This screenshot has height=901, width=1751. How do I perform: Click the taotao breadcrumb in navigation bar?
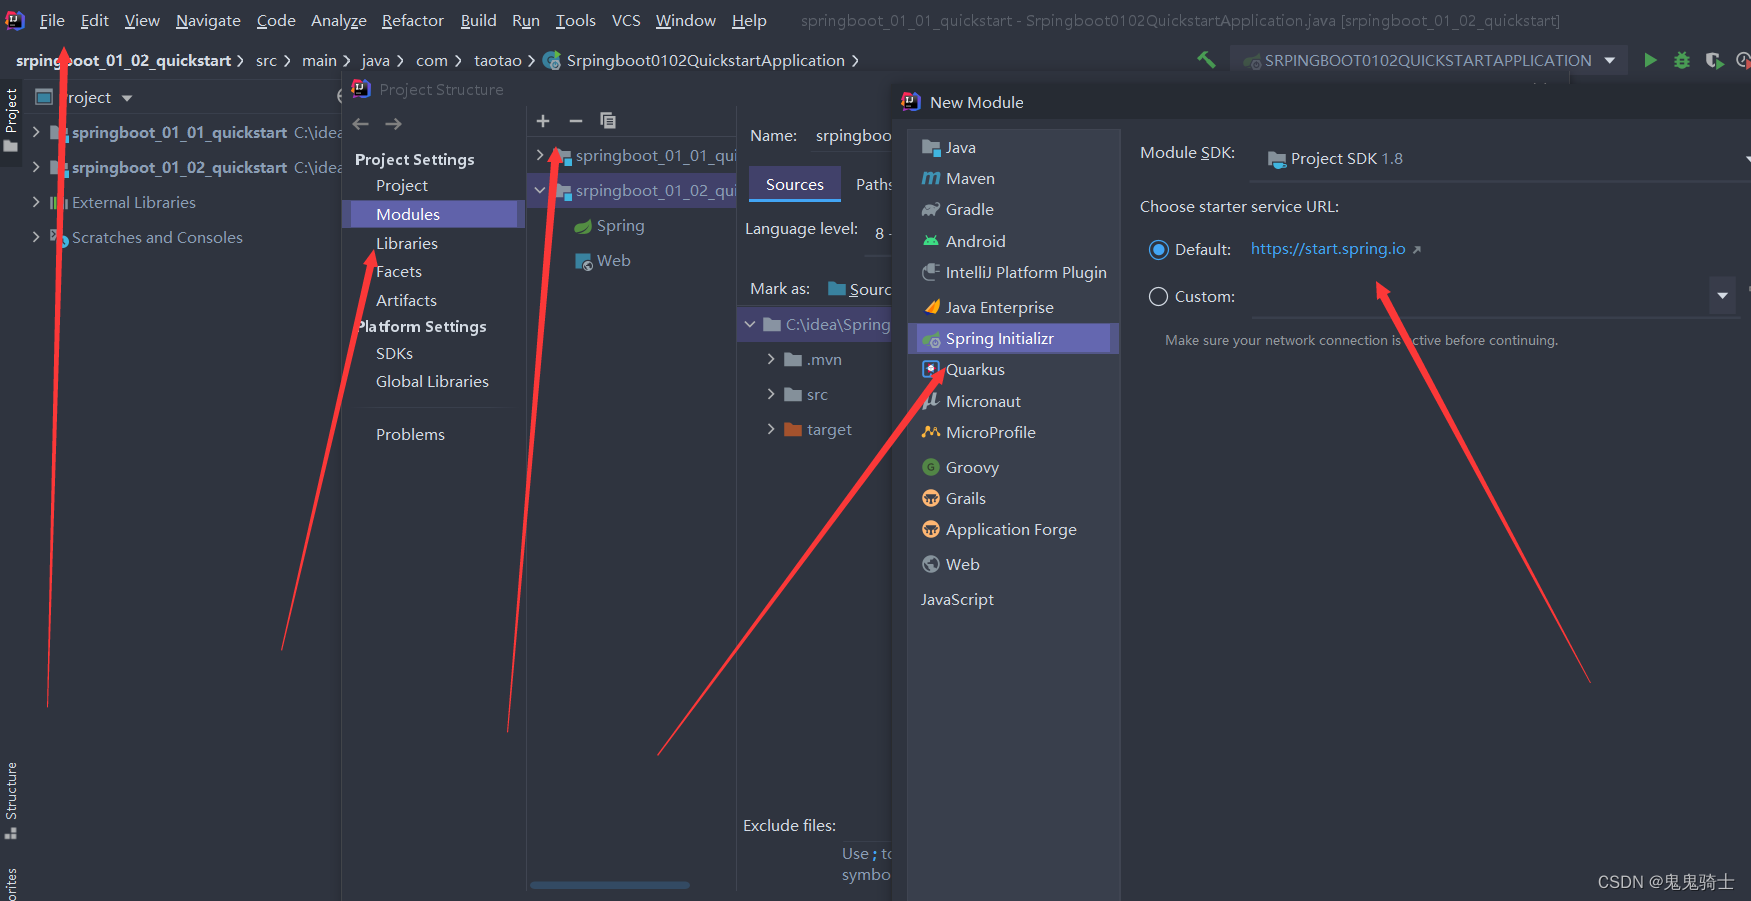tap(497, 61)
